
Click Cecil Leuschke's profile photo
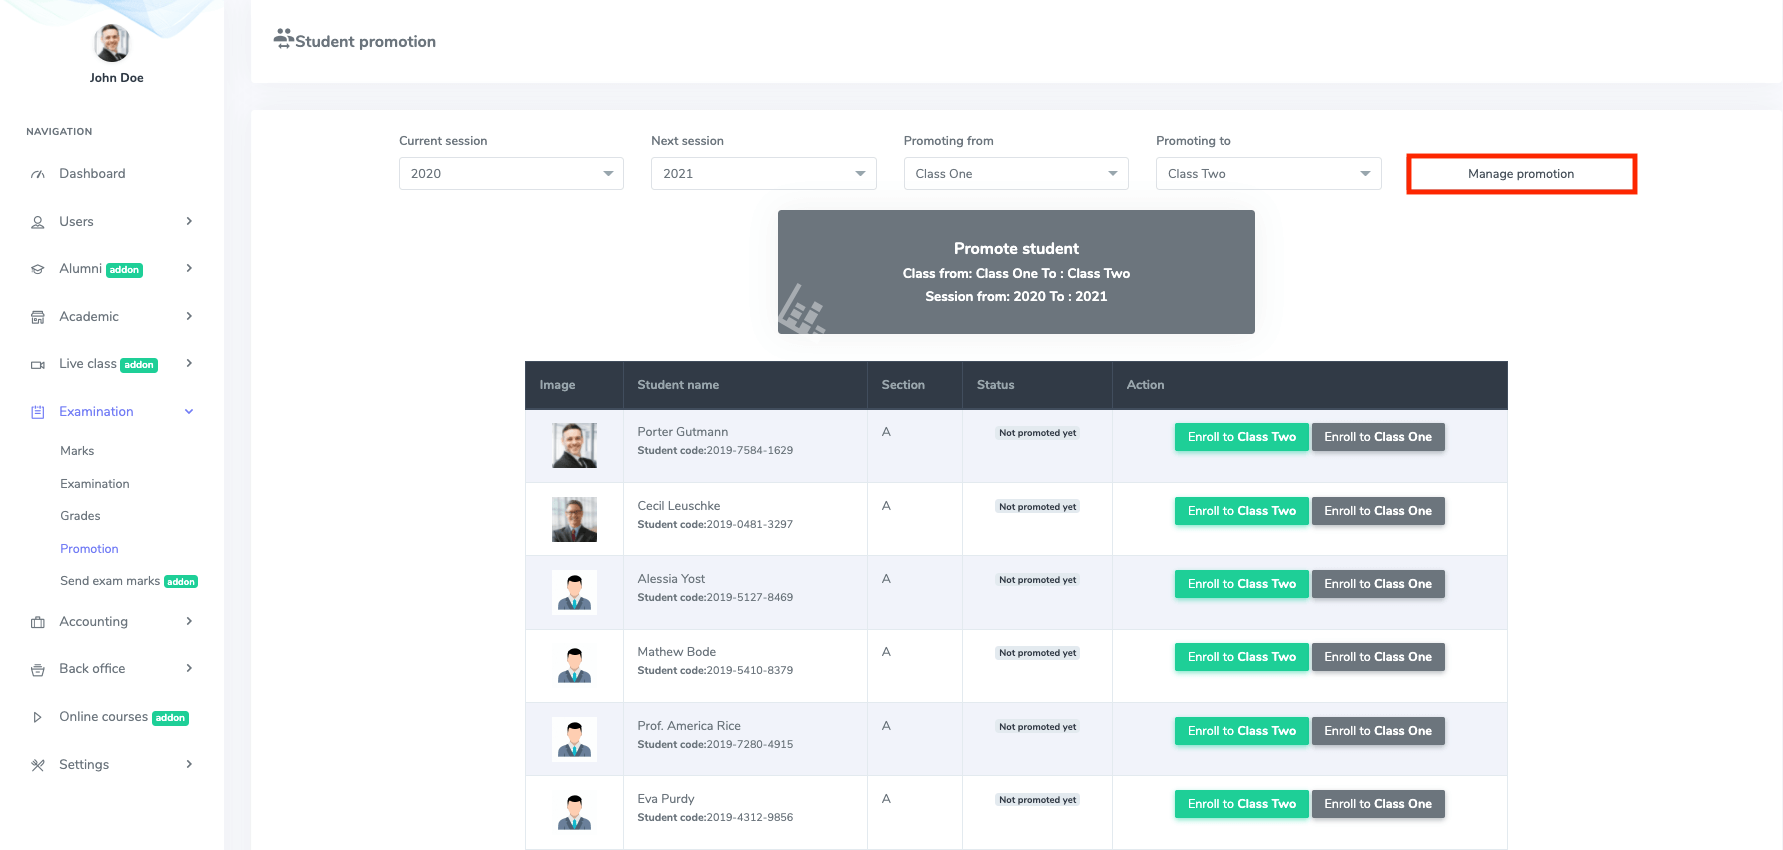[x=574, y=519]
